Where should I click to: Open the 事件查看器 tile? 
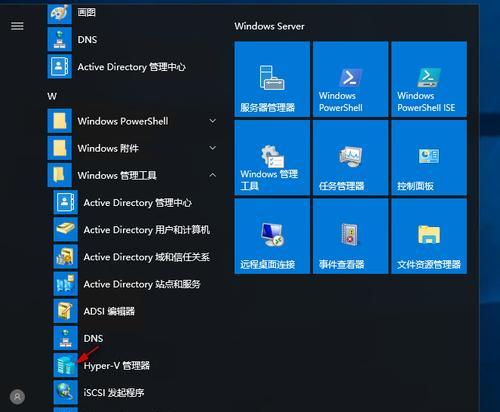(x=351, y=236)
